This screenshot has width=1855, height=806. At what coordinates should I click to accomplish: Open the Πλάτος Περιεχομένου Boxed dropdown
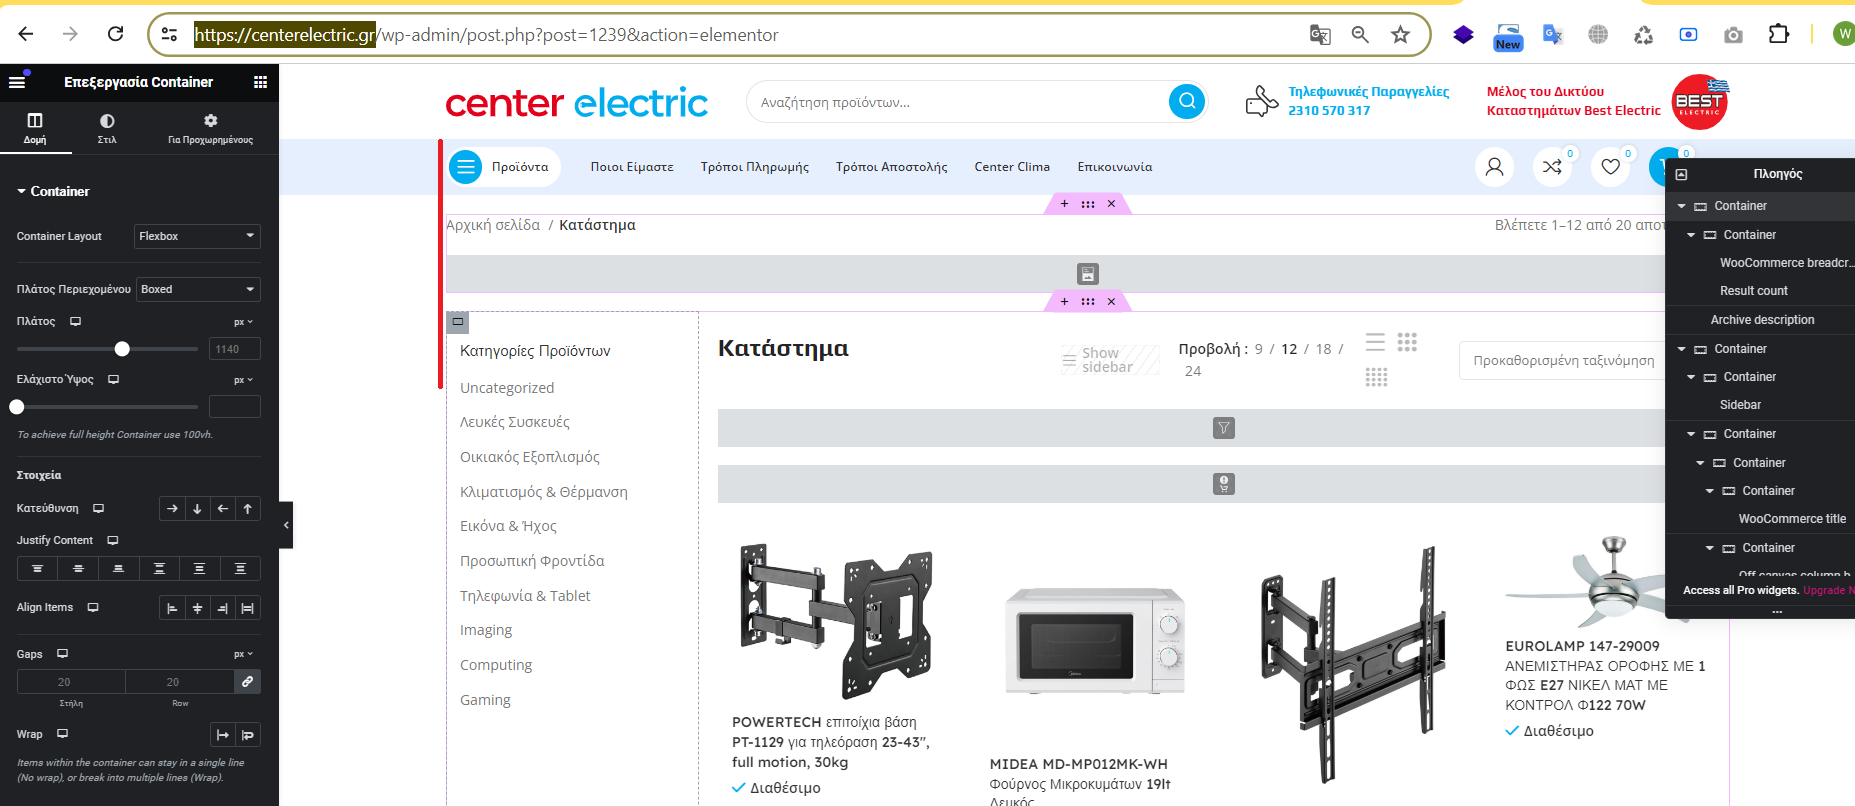coord(198,289)
